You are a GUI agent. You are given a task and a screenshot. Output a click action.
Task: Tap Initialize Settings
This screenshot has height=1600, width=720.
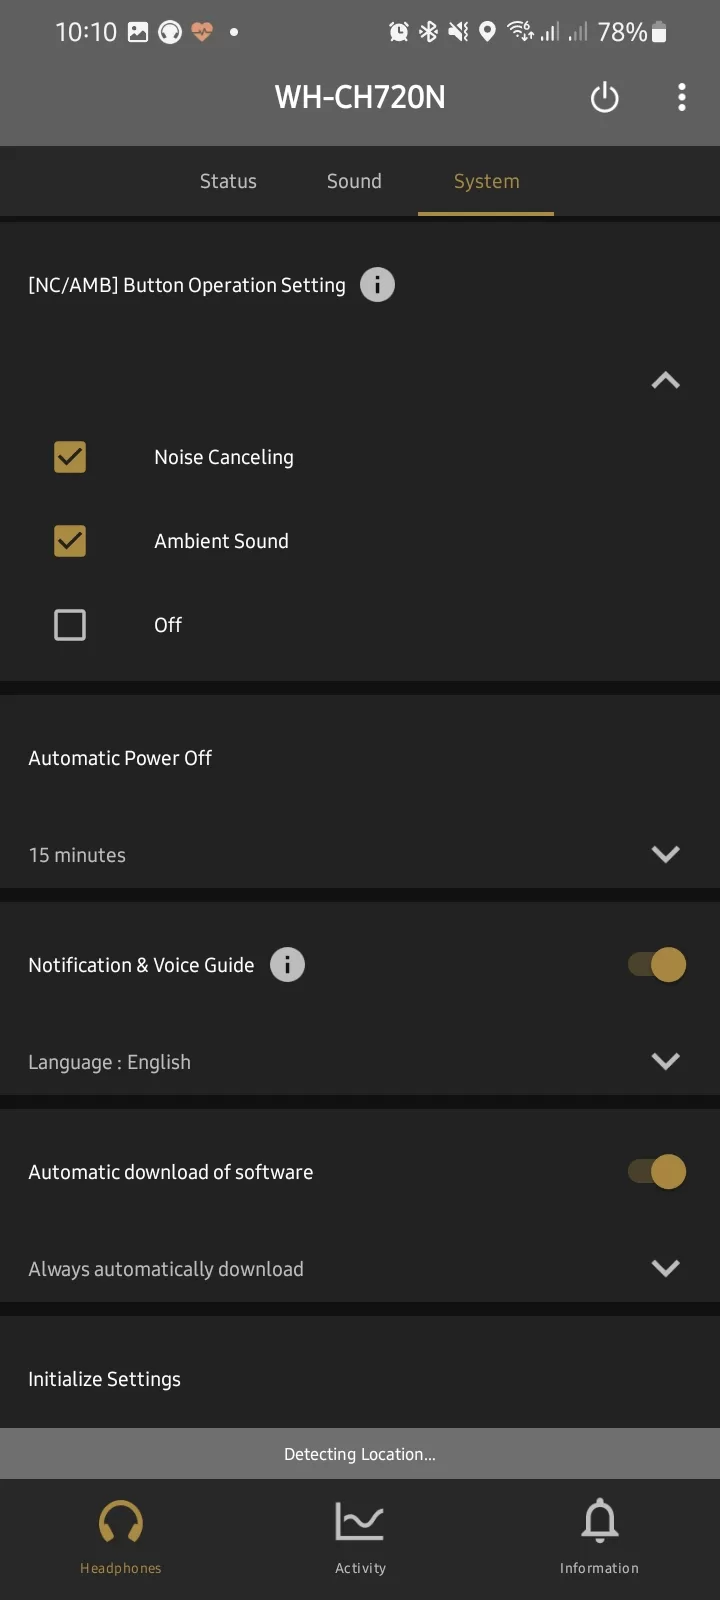[x=105, y=1379]
